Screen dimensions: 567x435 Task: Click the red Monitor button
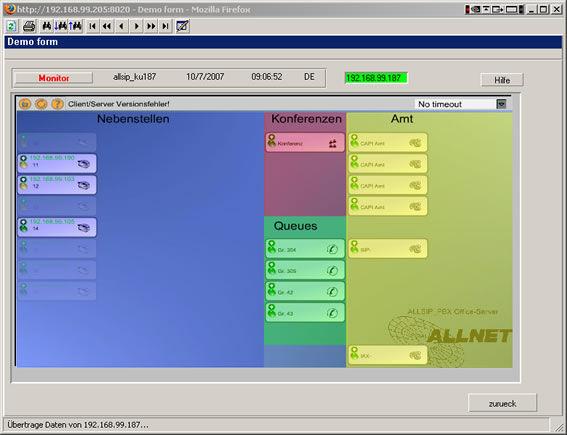click(54, 78)
